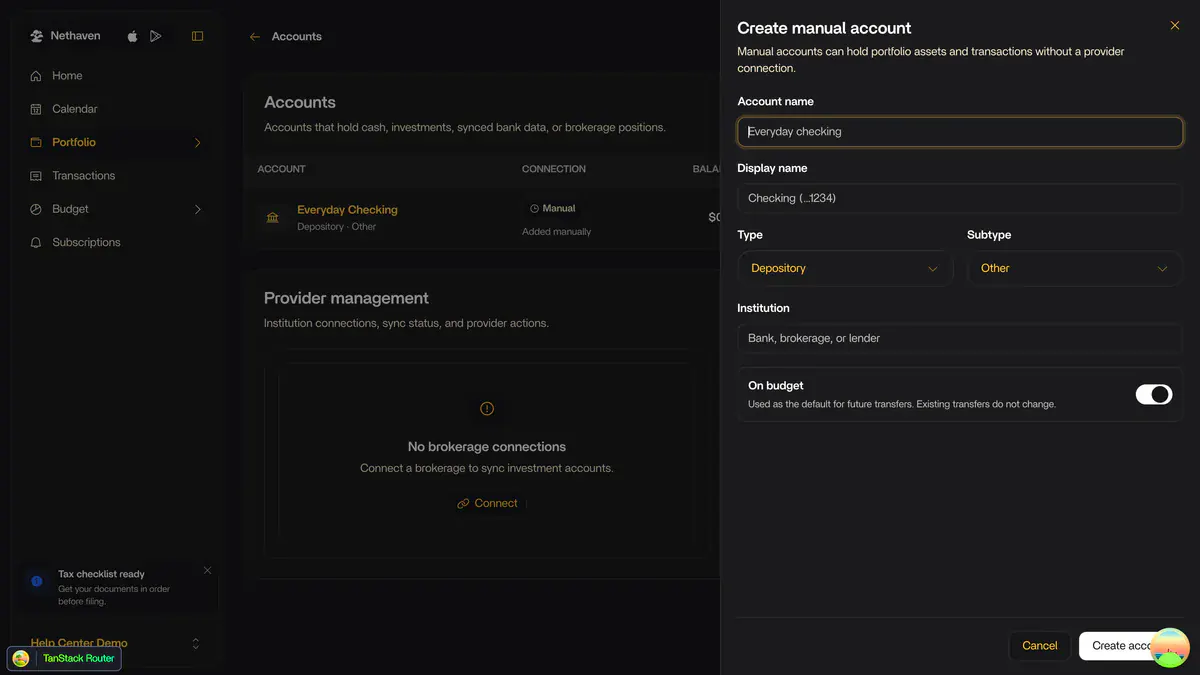This screenshot has height=675, width=1200.
Task: Go back with the Accounts arrow icon
Action: pyautogui.click(x=255, y=37)
